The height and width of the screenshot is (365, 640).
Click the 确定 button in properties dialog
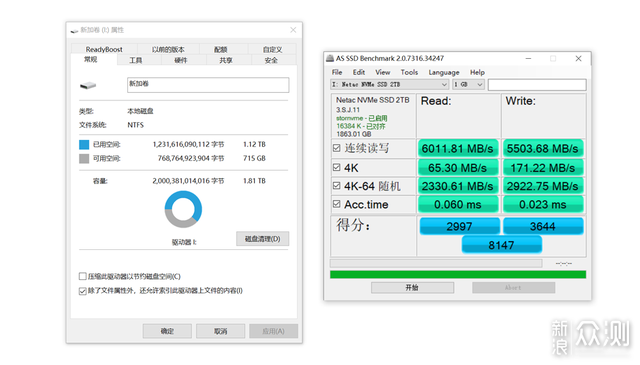(167, 331)
